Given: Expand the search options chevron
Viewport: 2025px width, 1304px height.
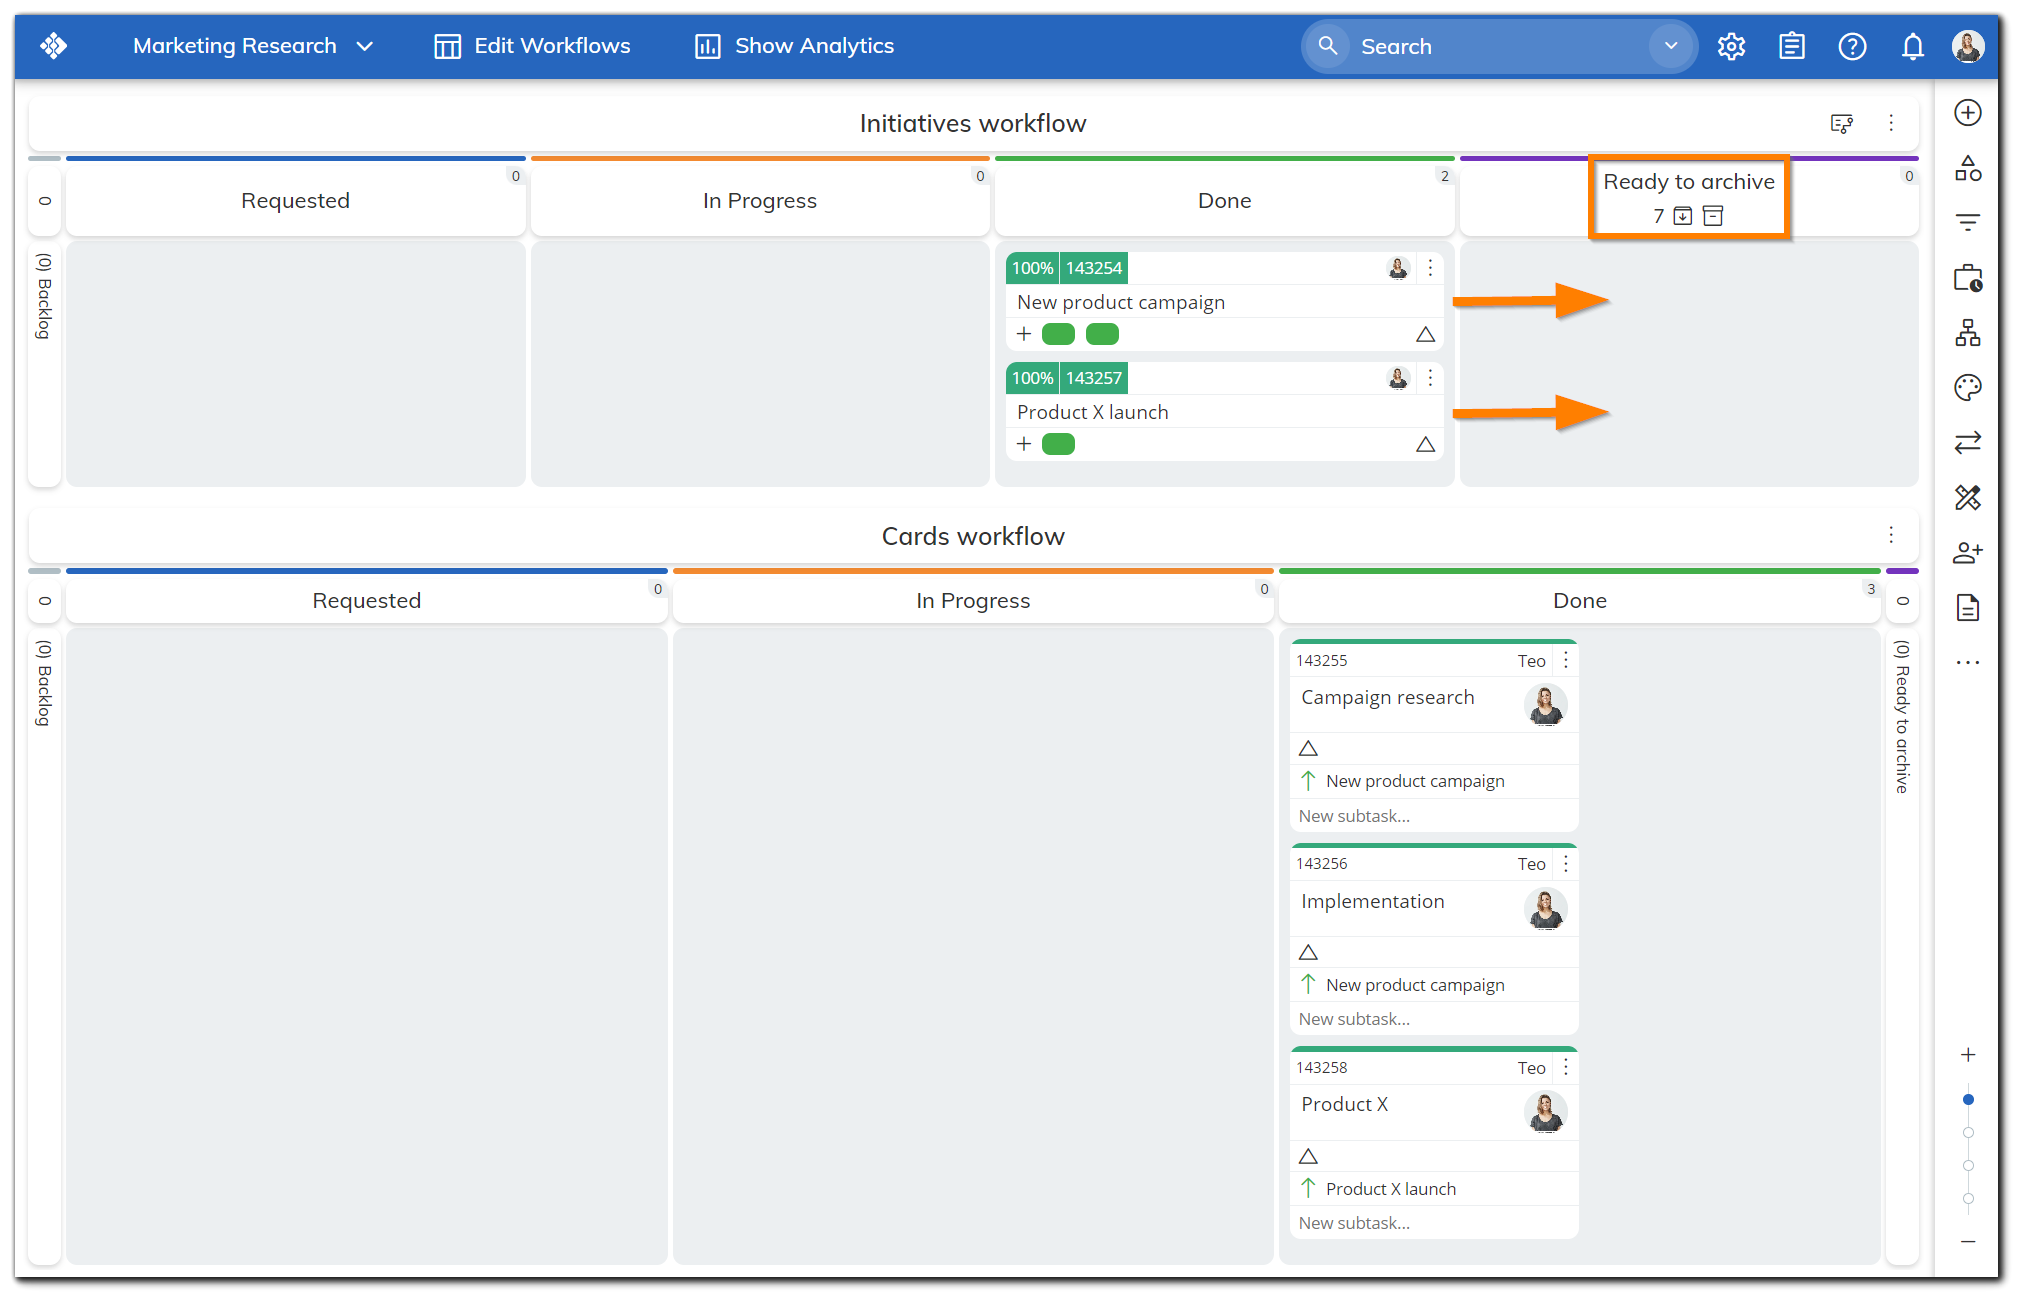Looking at the screenshot, I should pyautogui.click(x=1670, y=46).
